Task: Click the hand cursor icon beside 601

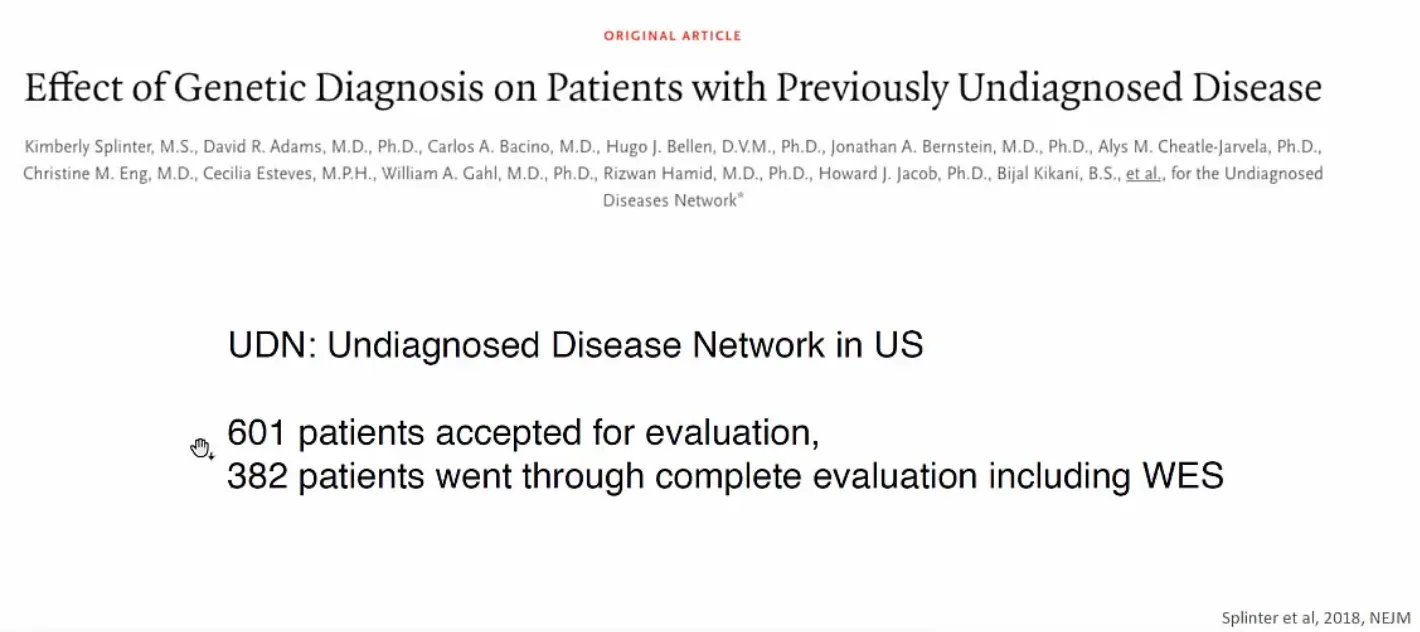Action: coord(202,449)
